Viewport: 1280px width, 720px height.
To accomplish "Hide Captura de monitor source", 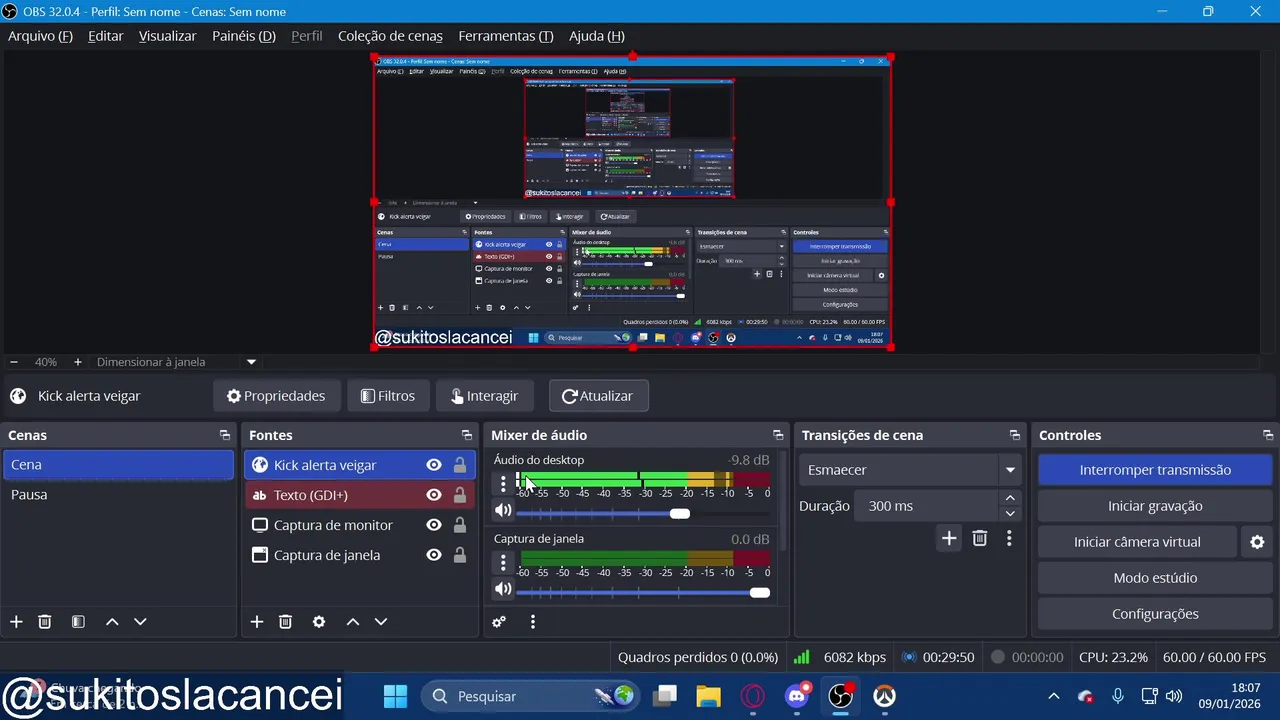I will [434, 525].
